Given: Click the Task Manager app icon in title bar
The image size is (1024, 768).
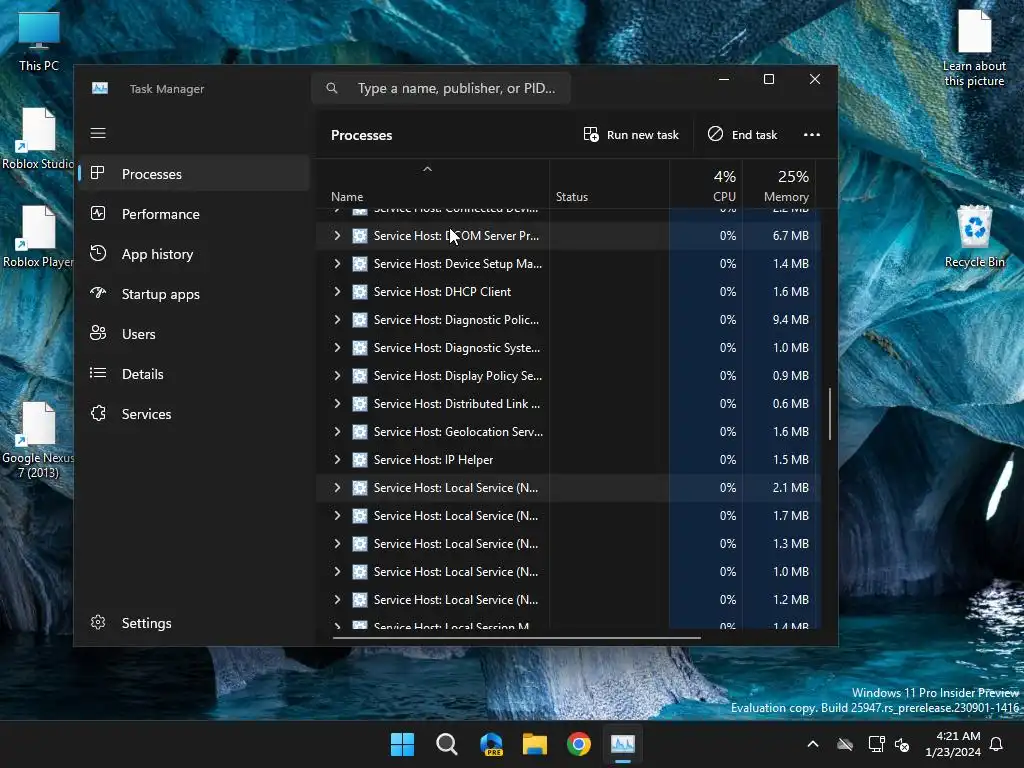Looking at the screenshot, I should [x=100, y=88].
